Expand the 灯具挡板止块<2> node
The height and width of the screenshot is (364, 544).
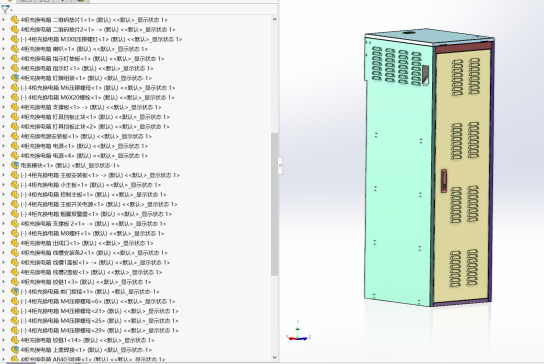(3, 127)
